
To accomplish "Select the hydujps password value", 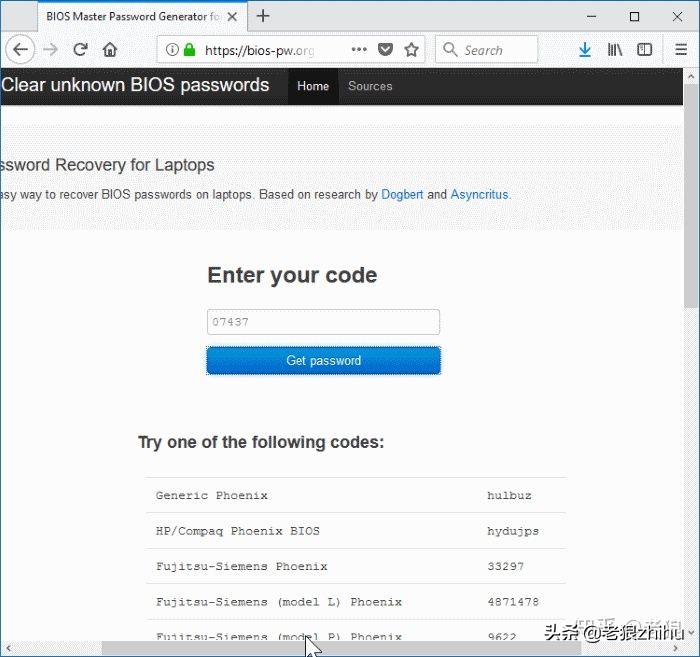I will tap(512, 531).
